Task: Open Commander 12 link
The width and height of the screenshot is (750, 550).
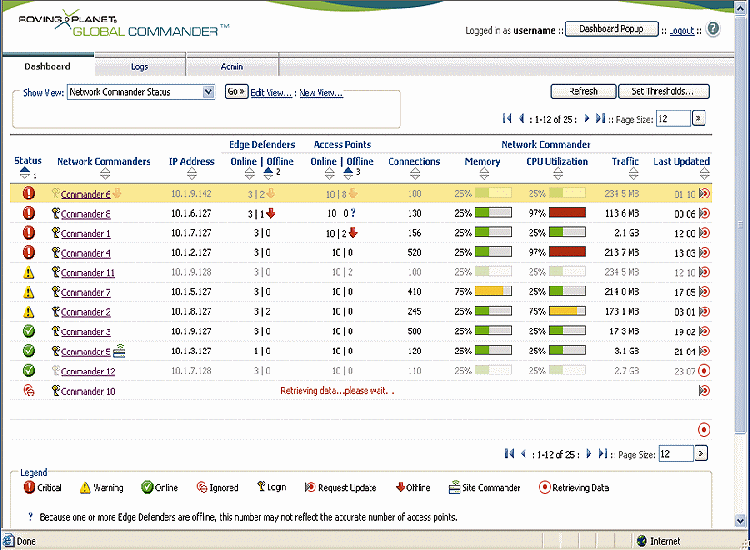Action: pos(88,371)
